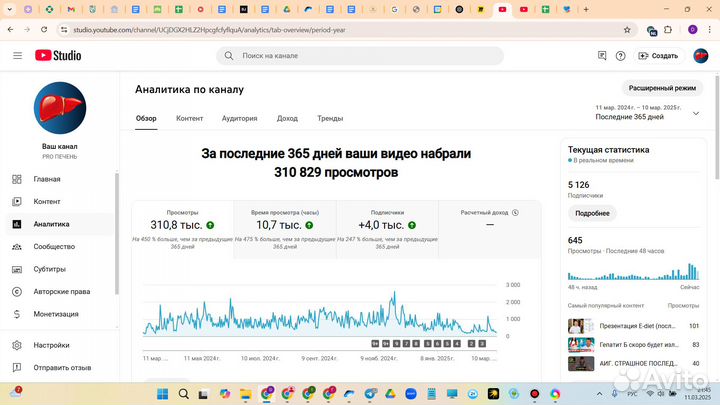Open 'Авторские права' sidebar item

[x=60, y=292]
